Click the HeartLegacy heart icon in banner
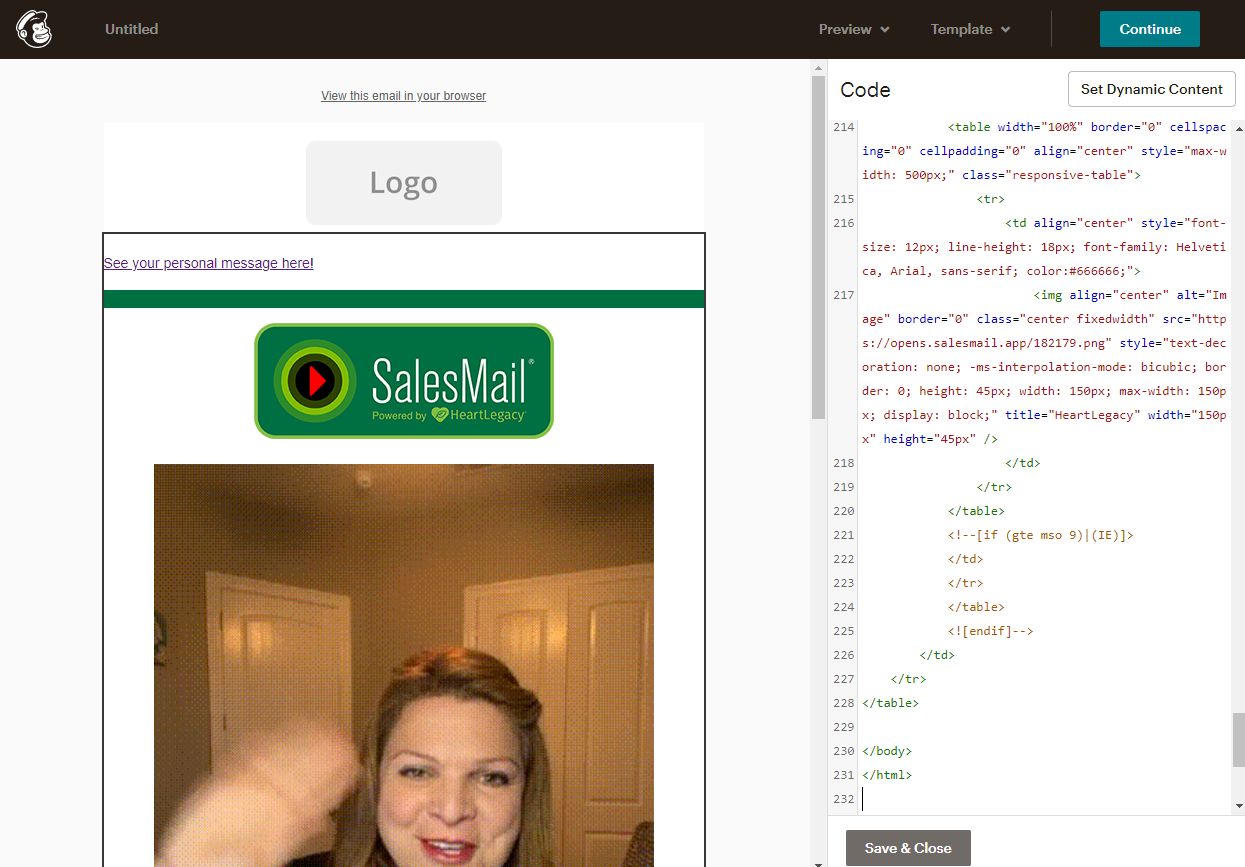 point(439,415)
